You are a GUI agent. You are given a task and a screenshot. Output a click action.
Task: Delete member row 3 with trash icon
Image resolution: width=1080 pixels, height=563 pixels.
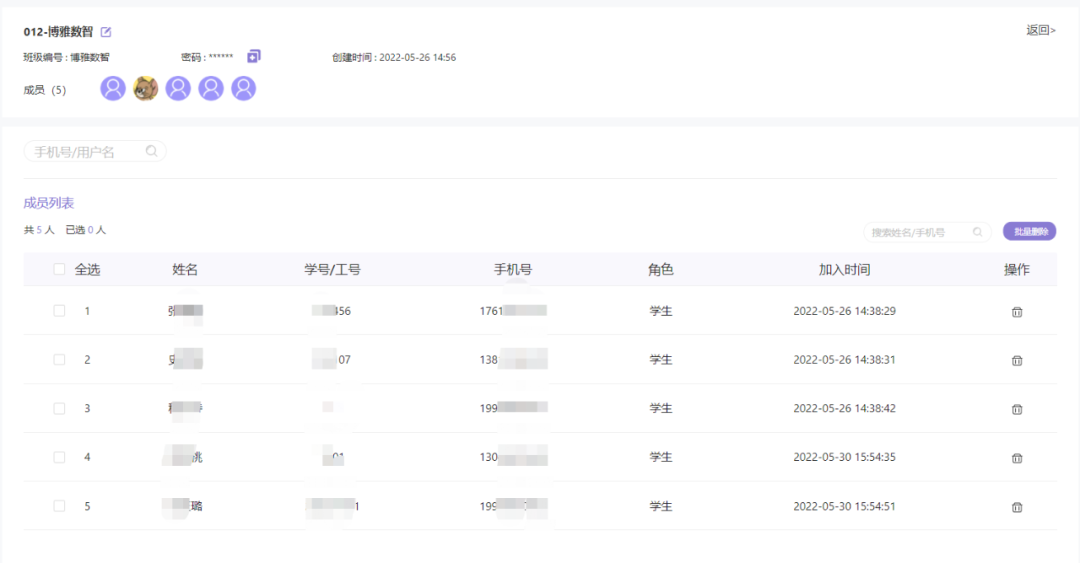coord(1017,409)
